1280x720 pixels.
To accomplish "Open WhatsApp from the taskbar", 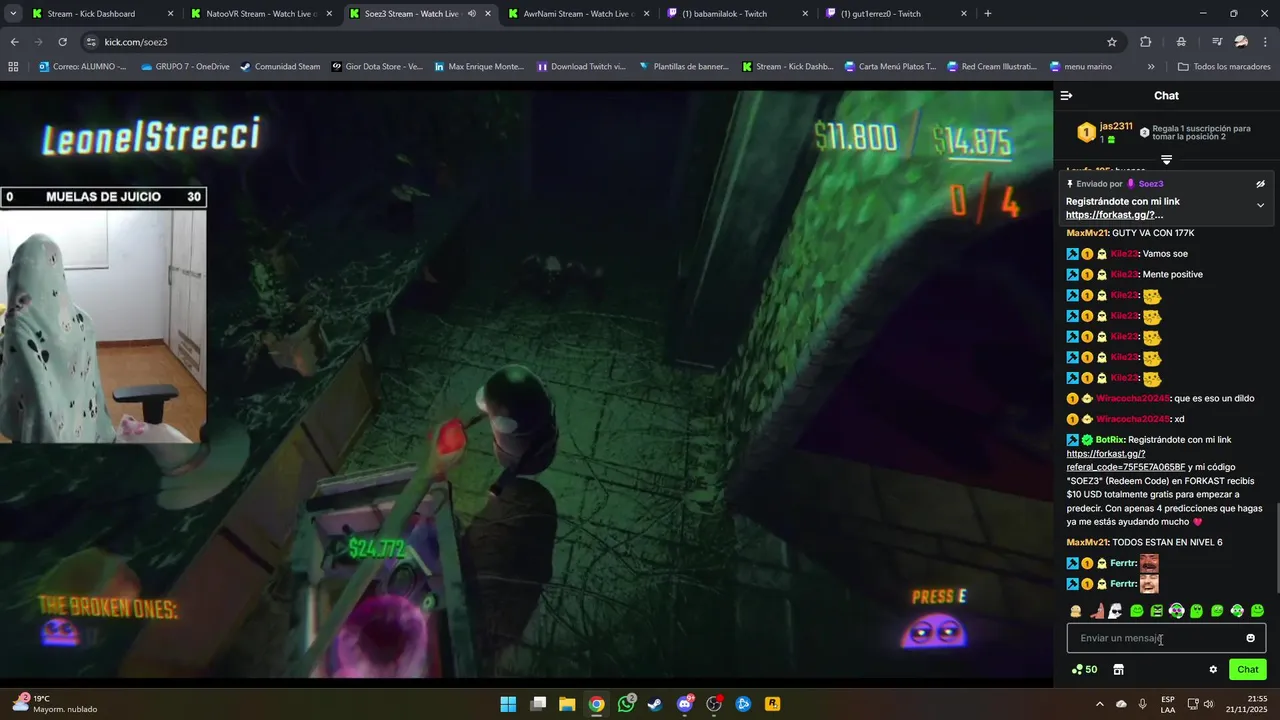I will 626,704.
